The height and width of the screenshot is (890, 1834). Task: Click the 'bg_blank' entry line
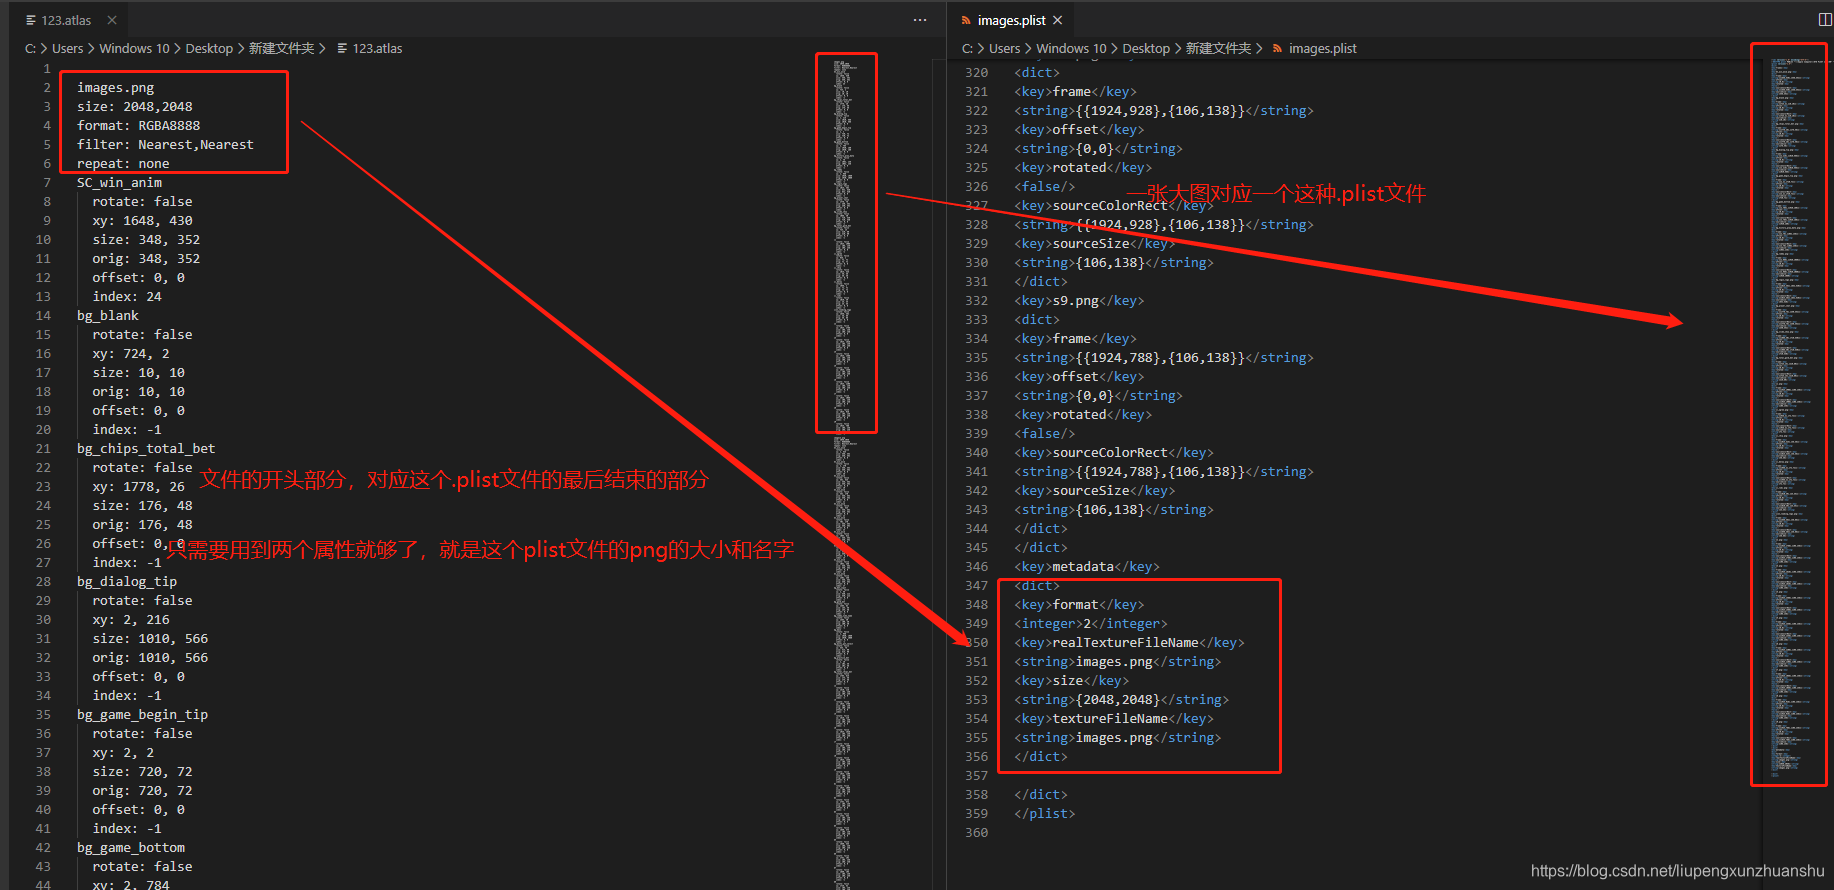point(108,315)
